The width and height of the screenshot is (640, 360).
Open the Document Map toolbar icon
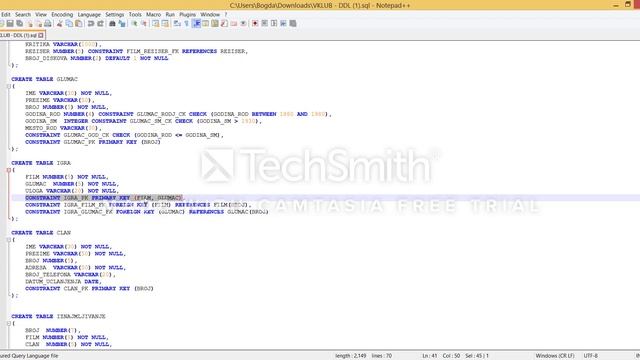click(215, 24)
